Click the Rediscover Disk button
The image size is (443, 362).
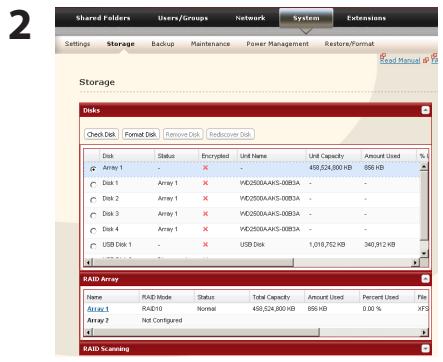coord(230,134)
